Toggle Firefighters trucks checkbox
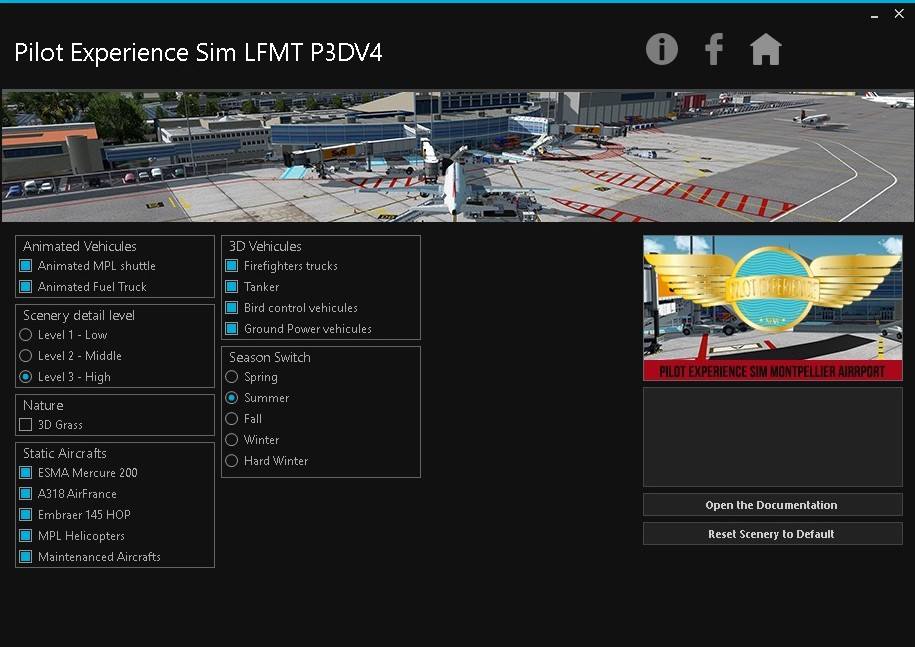 click(x=232, y=266)
